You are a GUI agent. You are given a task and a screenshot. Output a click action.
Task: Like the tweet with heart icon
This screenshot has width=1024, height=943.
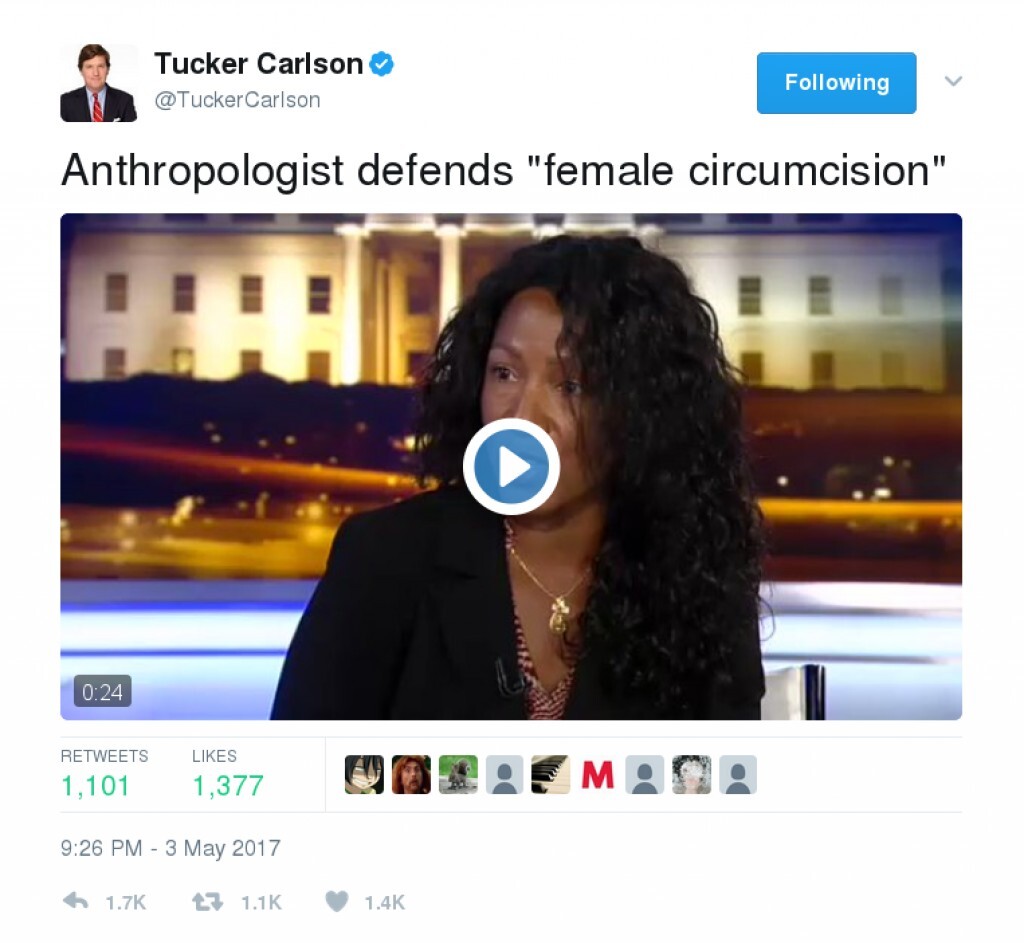337,902
